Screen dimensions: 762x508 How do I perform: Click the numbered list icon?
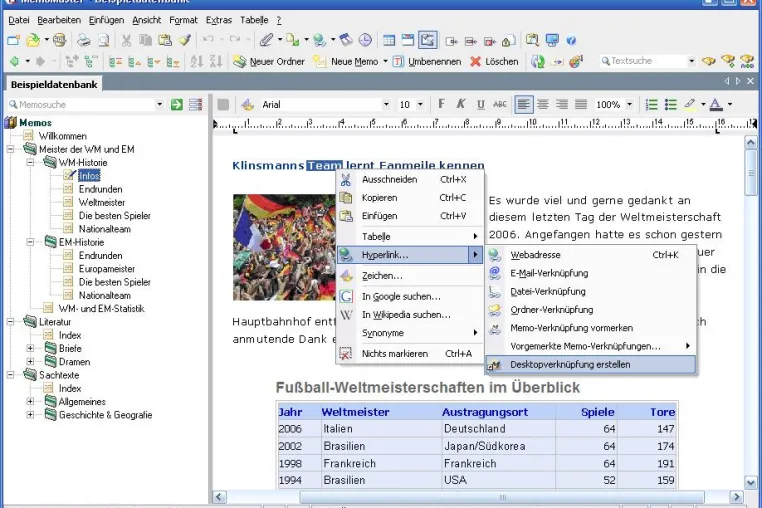point(651,105)
